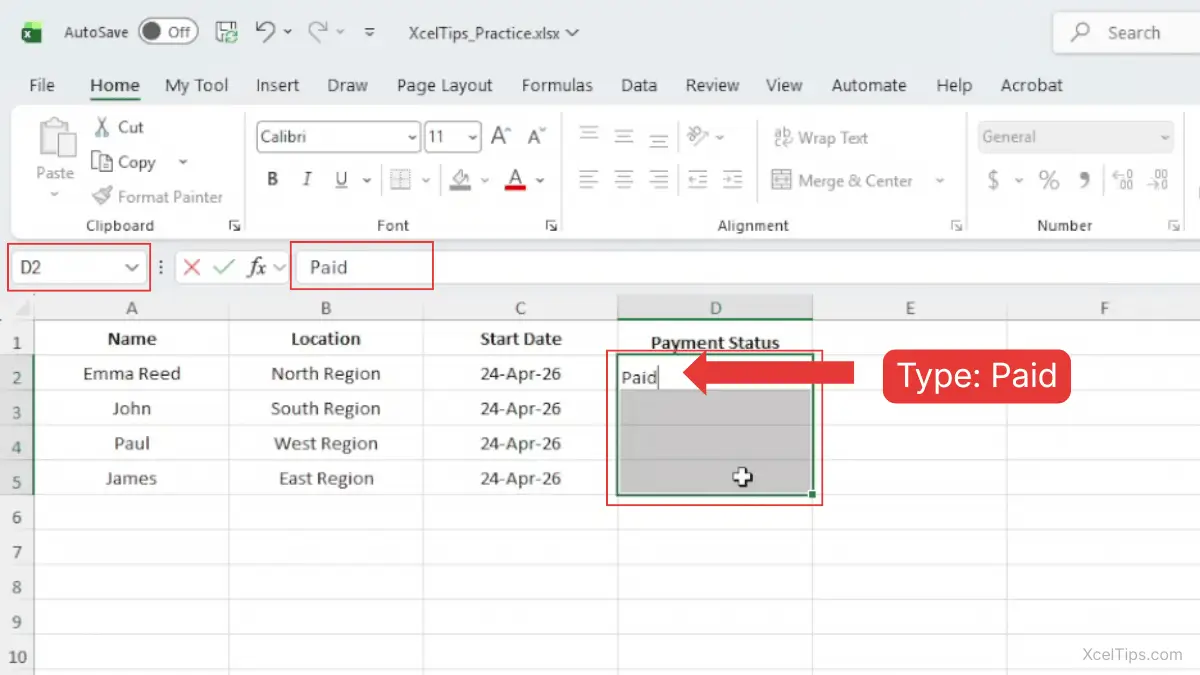Confirm the entry with the green checkmark
1200x675 pixels.
224,267
